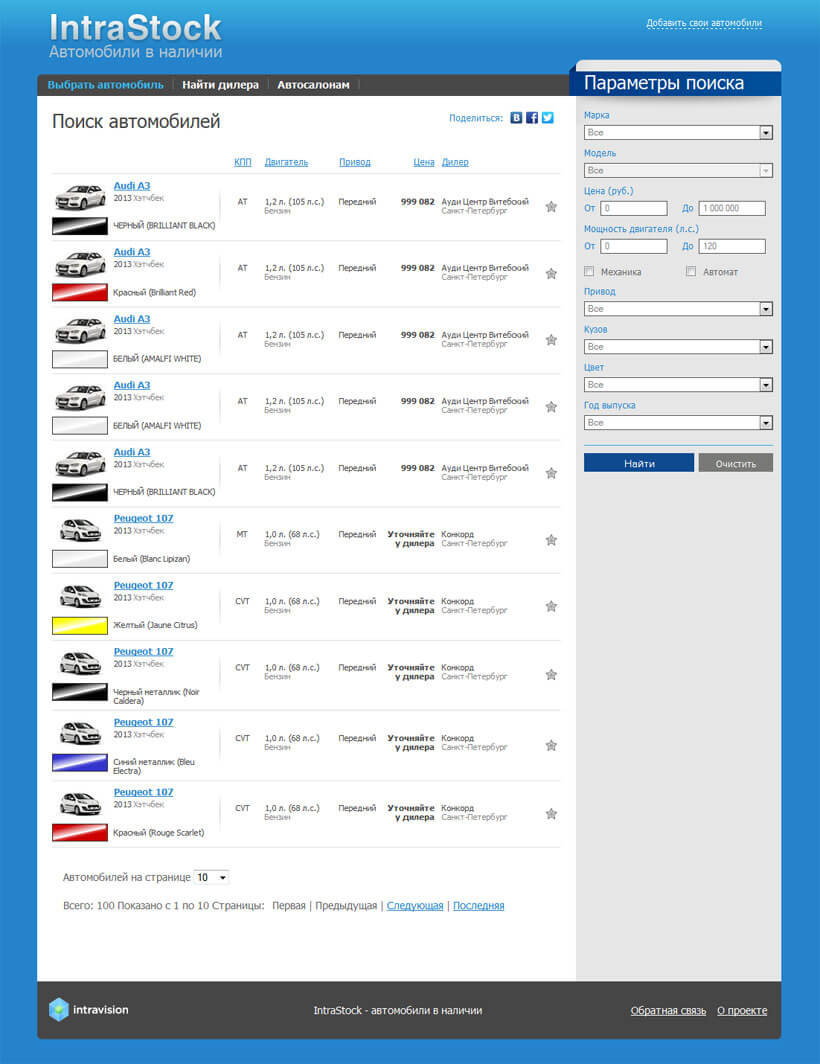Open Peugeot 107 link above Blanc Lipizan color
The width and height of the screenshot is (820, 1064).
click(x=143, y=518)
